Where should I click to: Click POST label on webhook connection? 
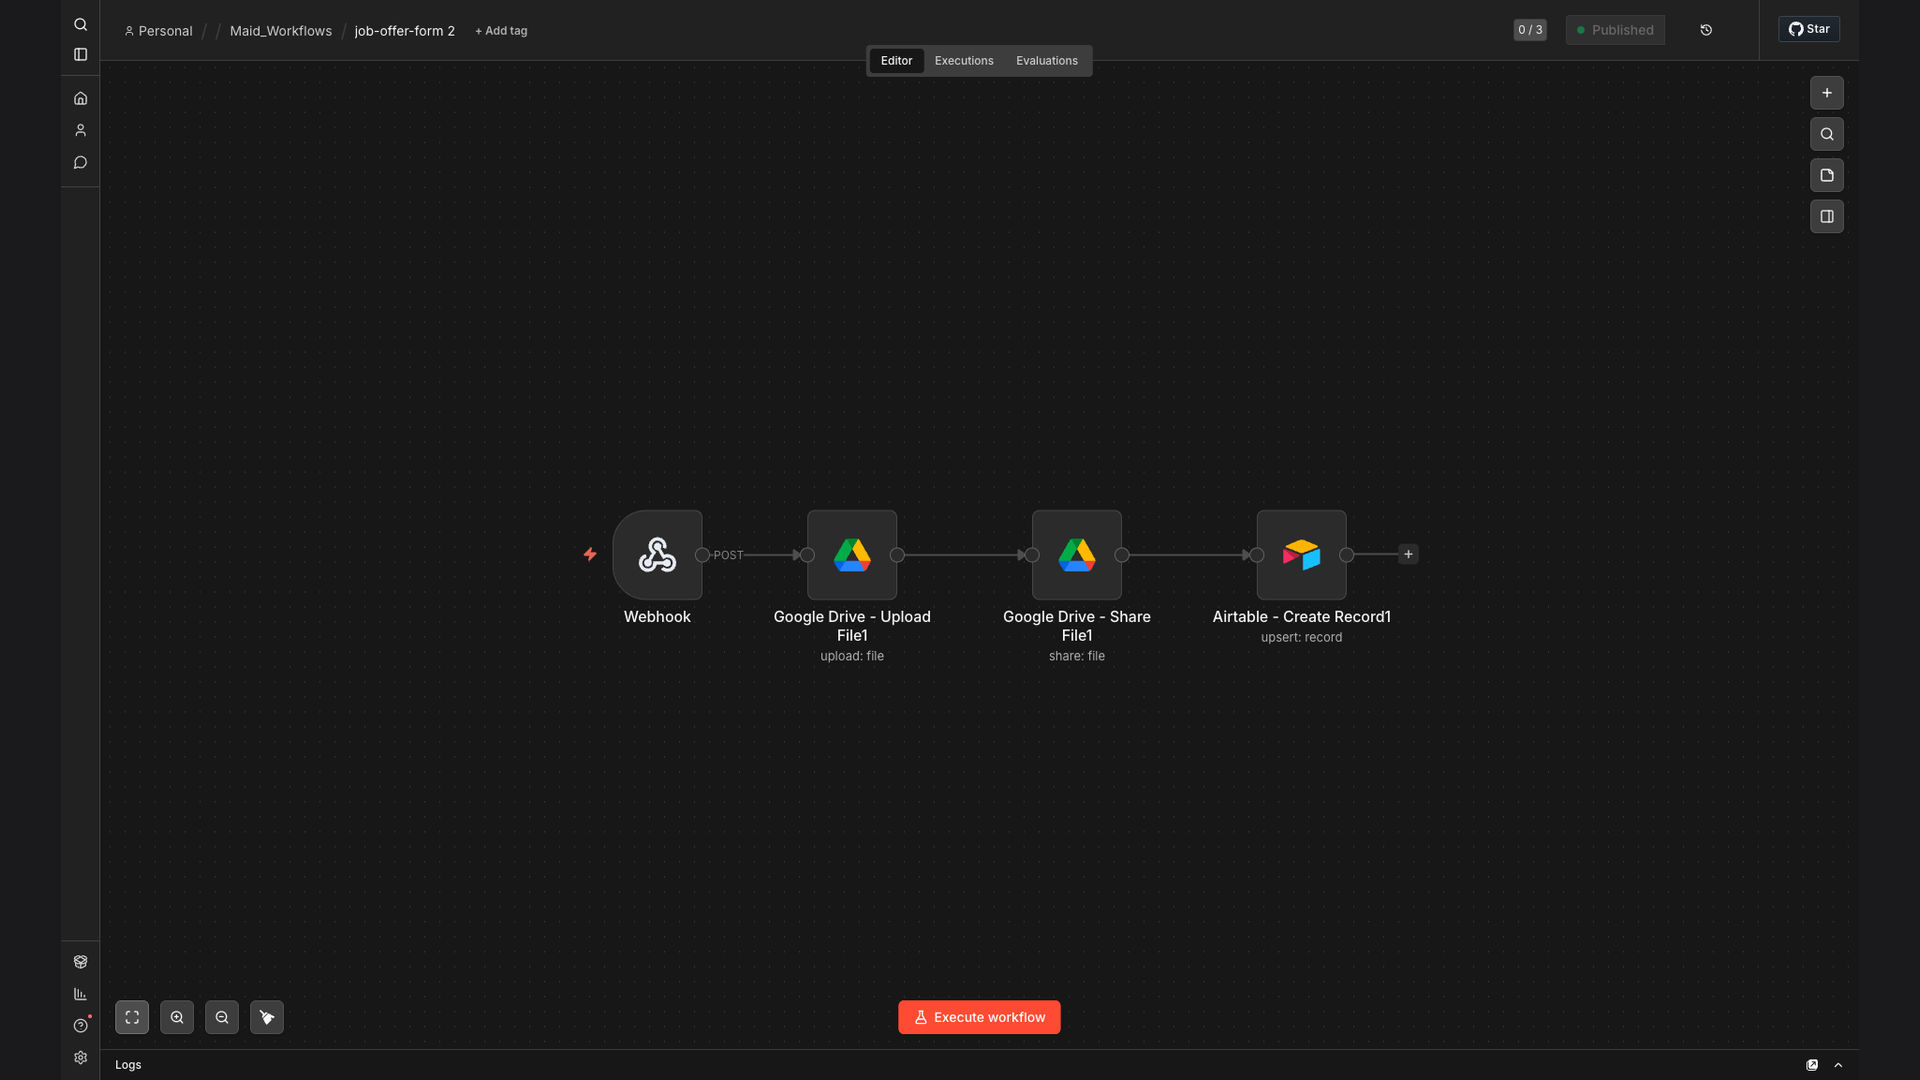click(x=728, y=555)
